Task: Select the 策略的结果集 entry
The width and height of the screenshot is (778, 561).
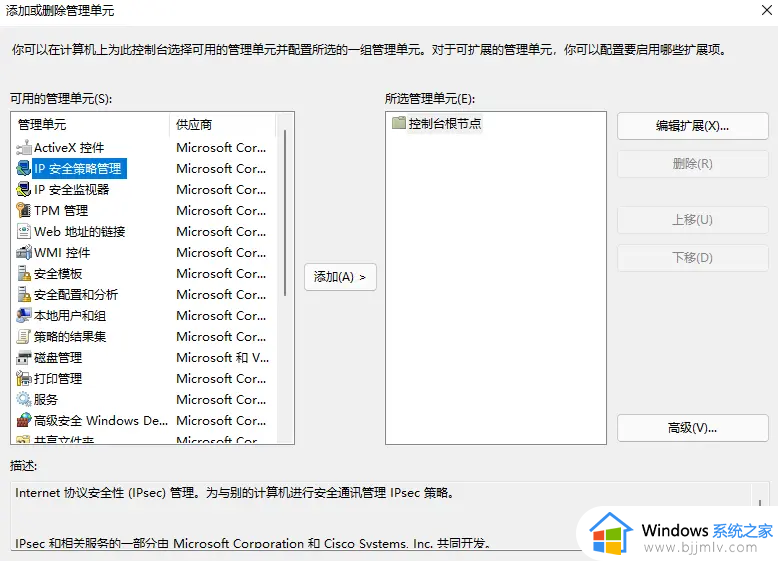Action: pos(70,336)
